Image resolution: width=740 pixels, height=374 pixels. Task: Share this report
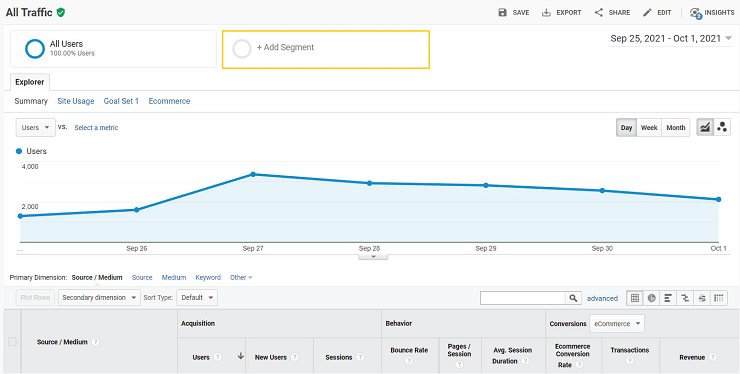[612, 12]
